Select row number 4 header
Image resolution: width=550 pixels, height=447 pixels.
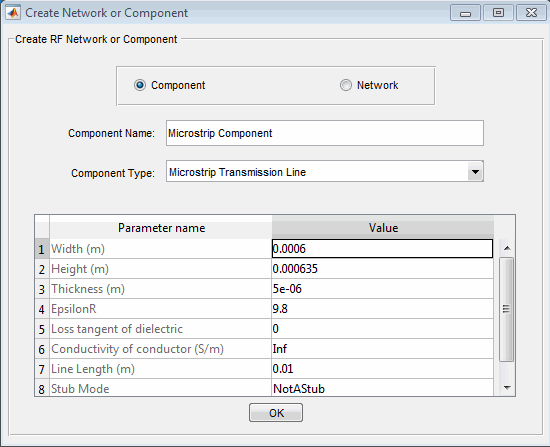pos(42,309)
